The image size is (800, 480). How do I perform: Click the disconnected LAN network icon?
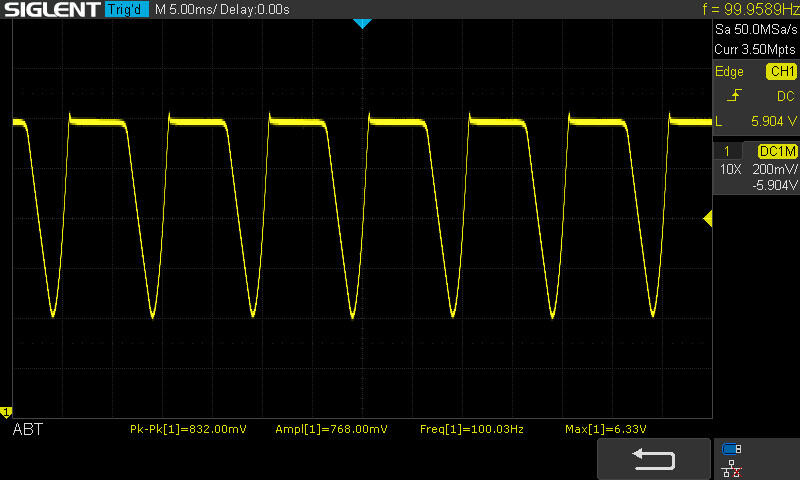[x=731, y=466]
